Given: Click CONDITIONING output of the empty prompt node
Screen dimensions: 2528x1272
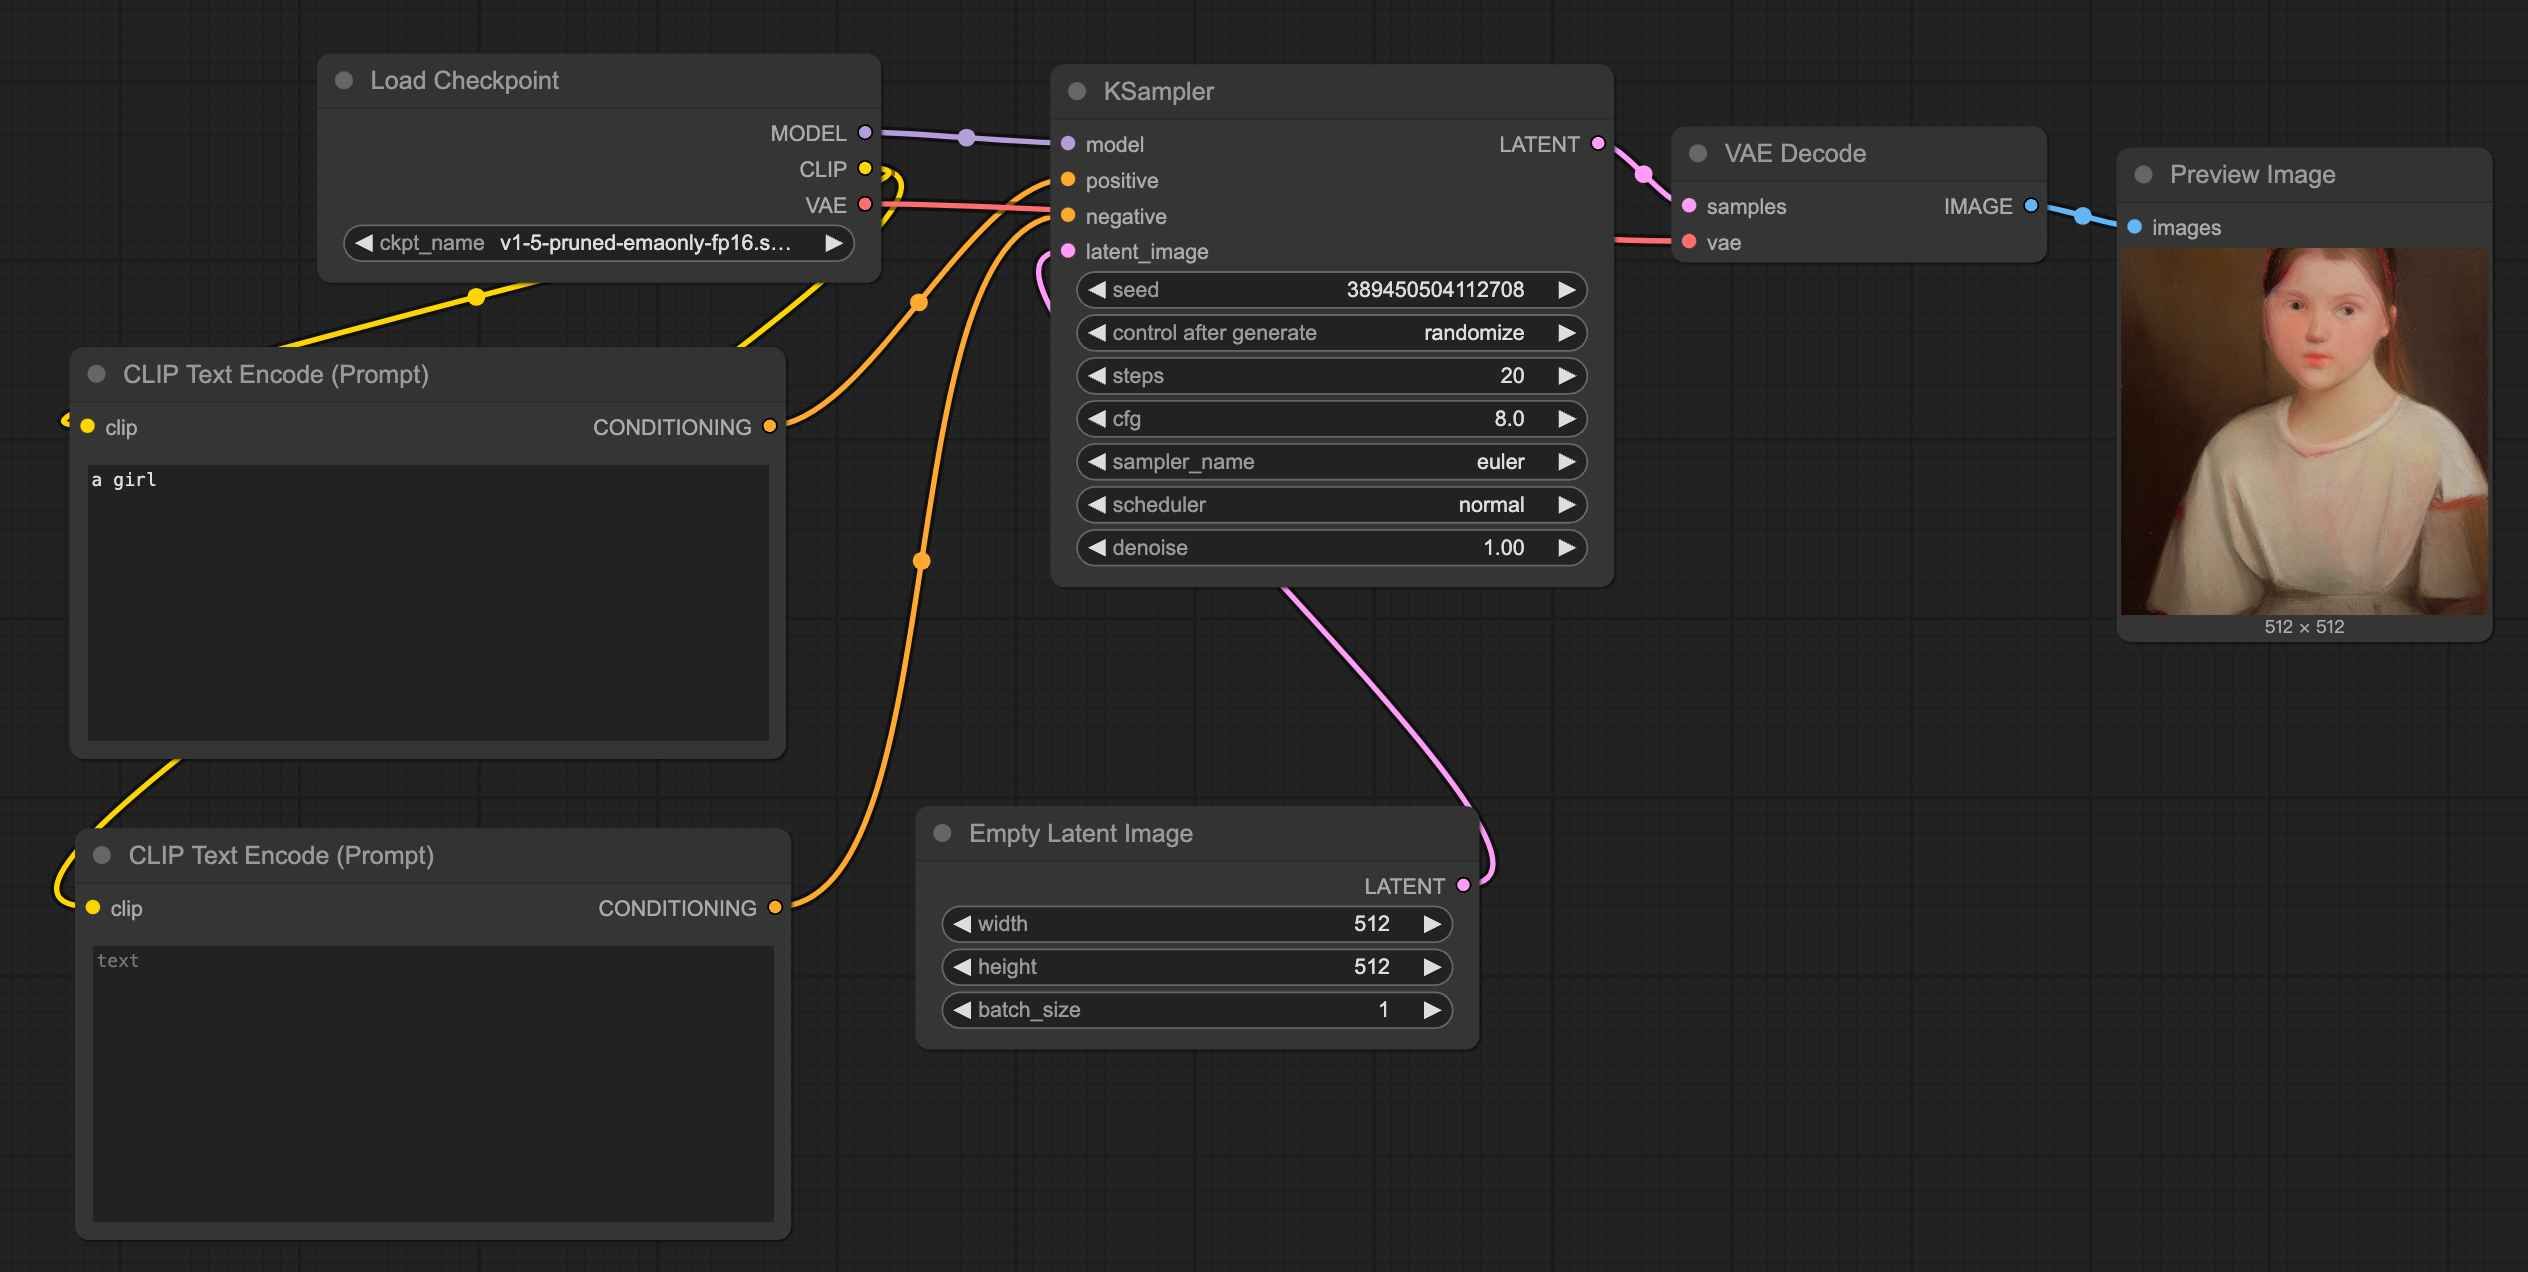Looking at the screenshot, I should 775,907.
